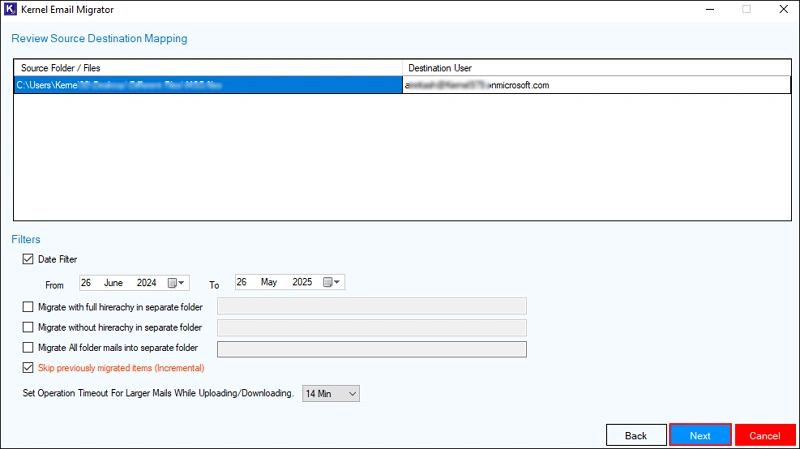Viewport: 800px width, 449px height.
Task: Click the full hierarchy folder name field
Action: (372, 306)
